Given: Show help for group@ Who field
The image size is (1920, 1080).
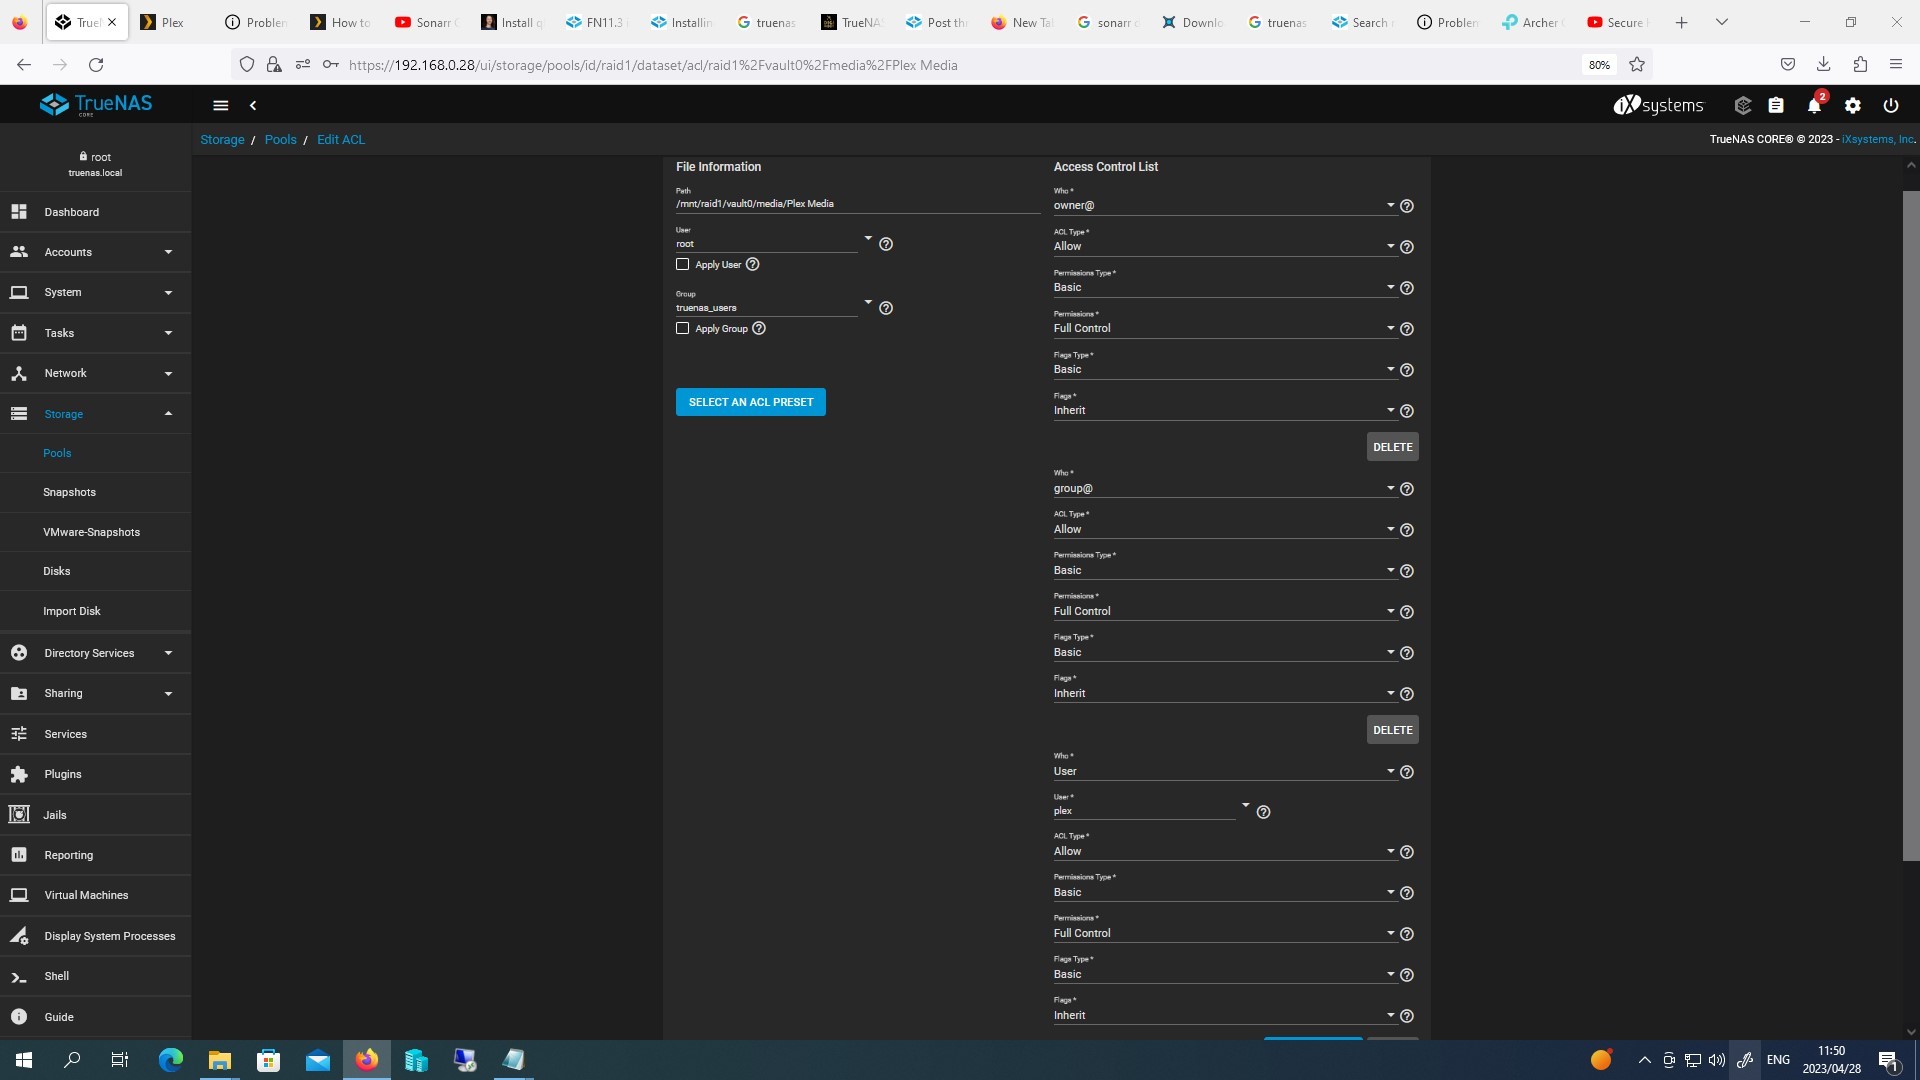Looking at the screenshot, I should pyautogui.click(x=1407, y=489).
